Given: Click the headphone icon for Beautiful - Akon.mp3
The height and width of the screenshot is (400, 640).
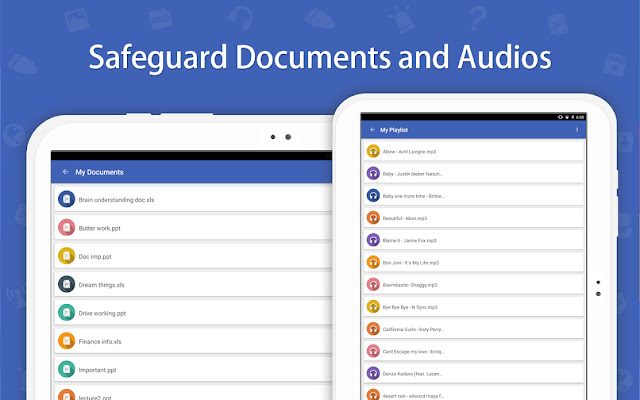Looking at the screenshot, I should click(373, 218).
